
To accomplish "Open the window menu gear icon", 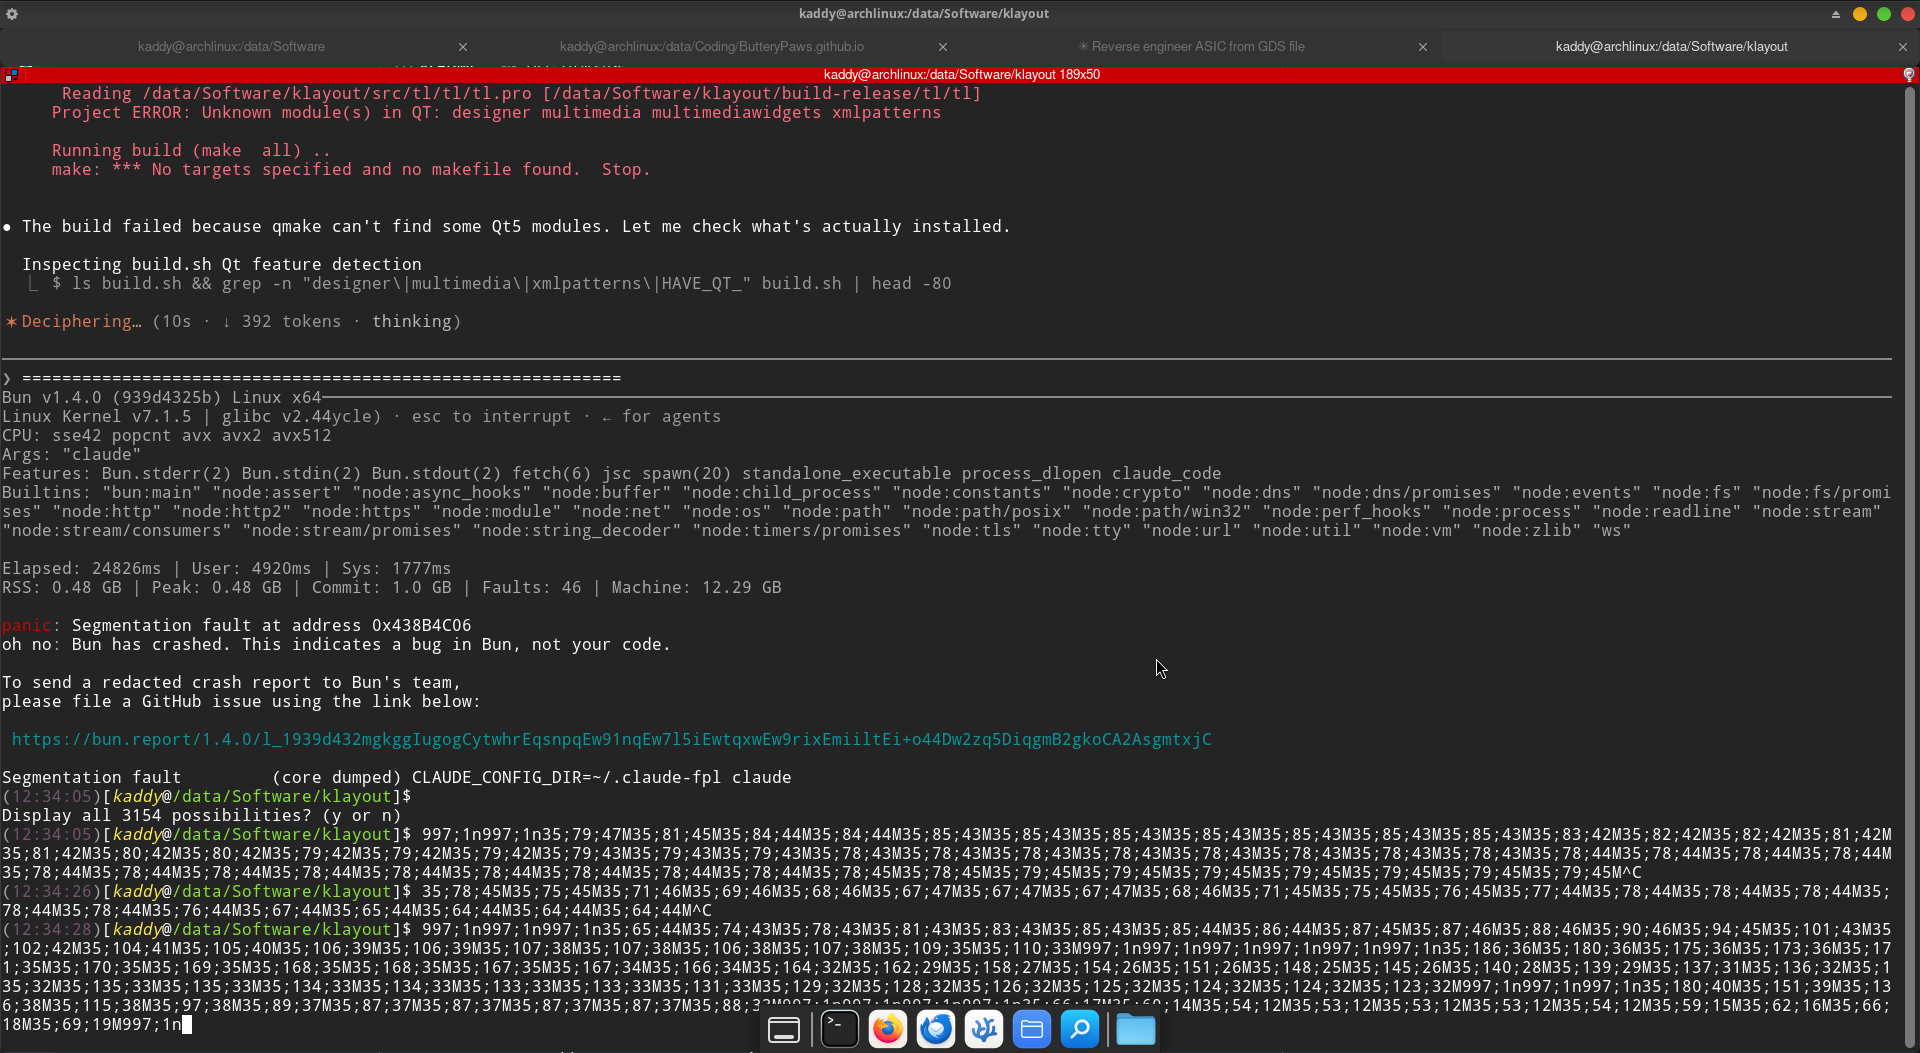I will point(12,14).
